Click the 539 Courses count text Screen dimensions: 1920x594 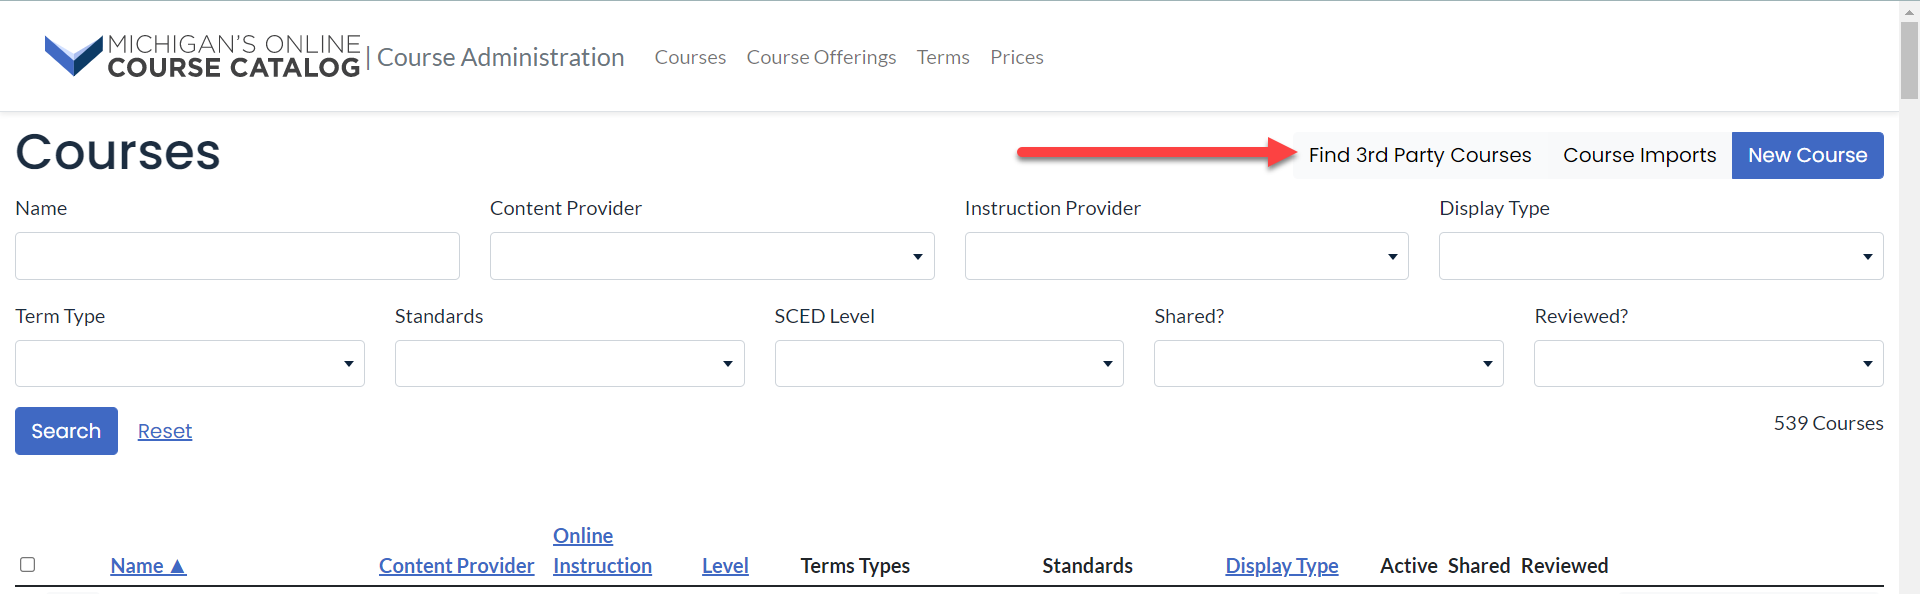click(1828, 423)
